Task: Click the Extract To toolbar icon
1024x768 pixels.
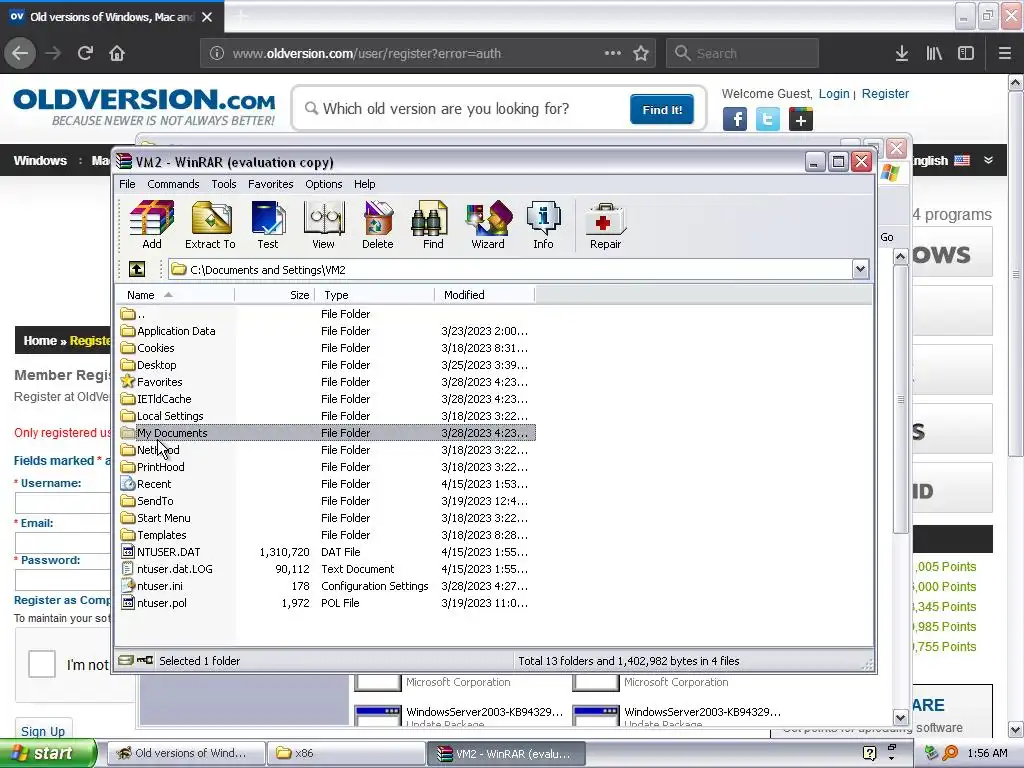Action: click(210, 225)
